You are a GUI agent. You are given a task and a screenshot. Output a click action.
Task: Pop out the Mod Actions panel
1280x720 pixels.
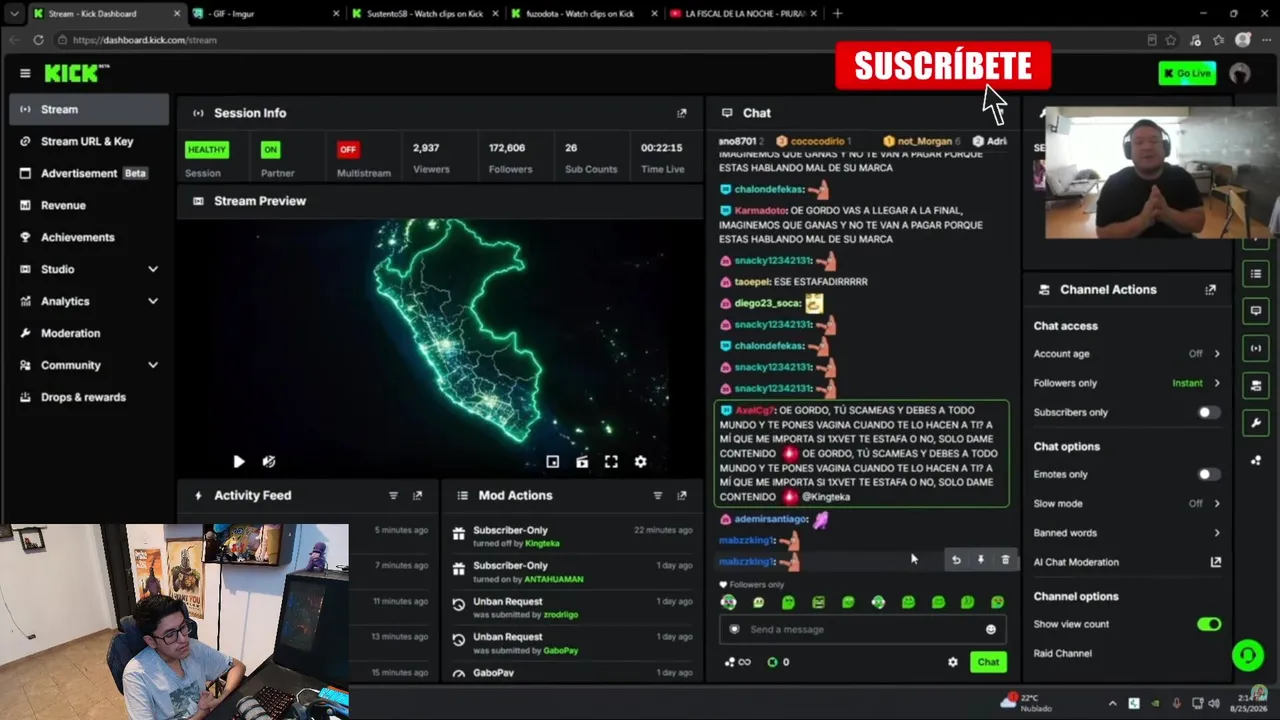coord(682,495)
